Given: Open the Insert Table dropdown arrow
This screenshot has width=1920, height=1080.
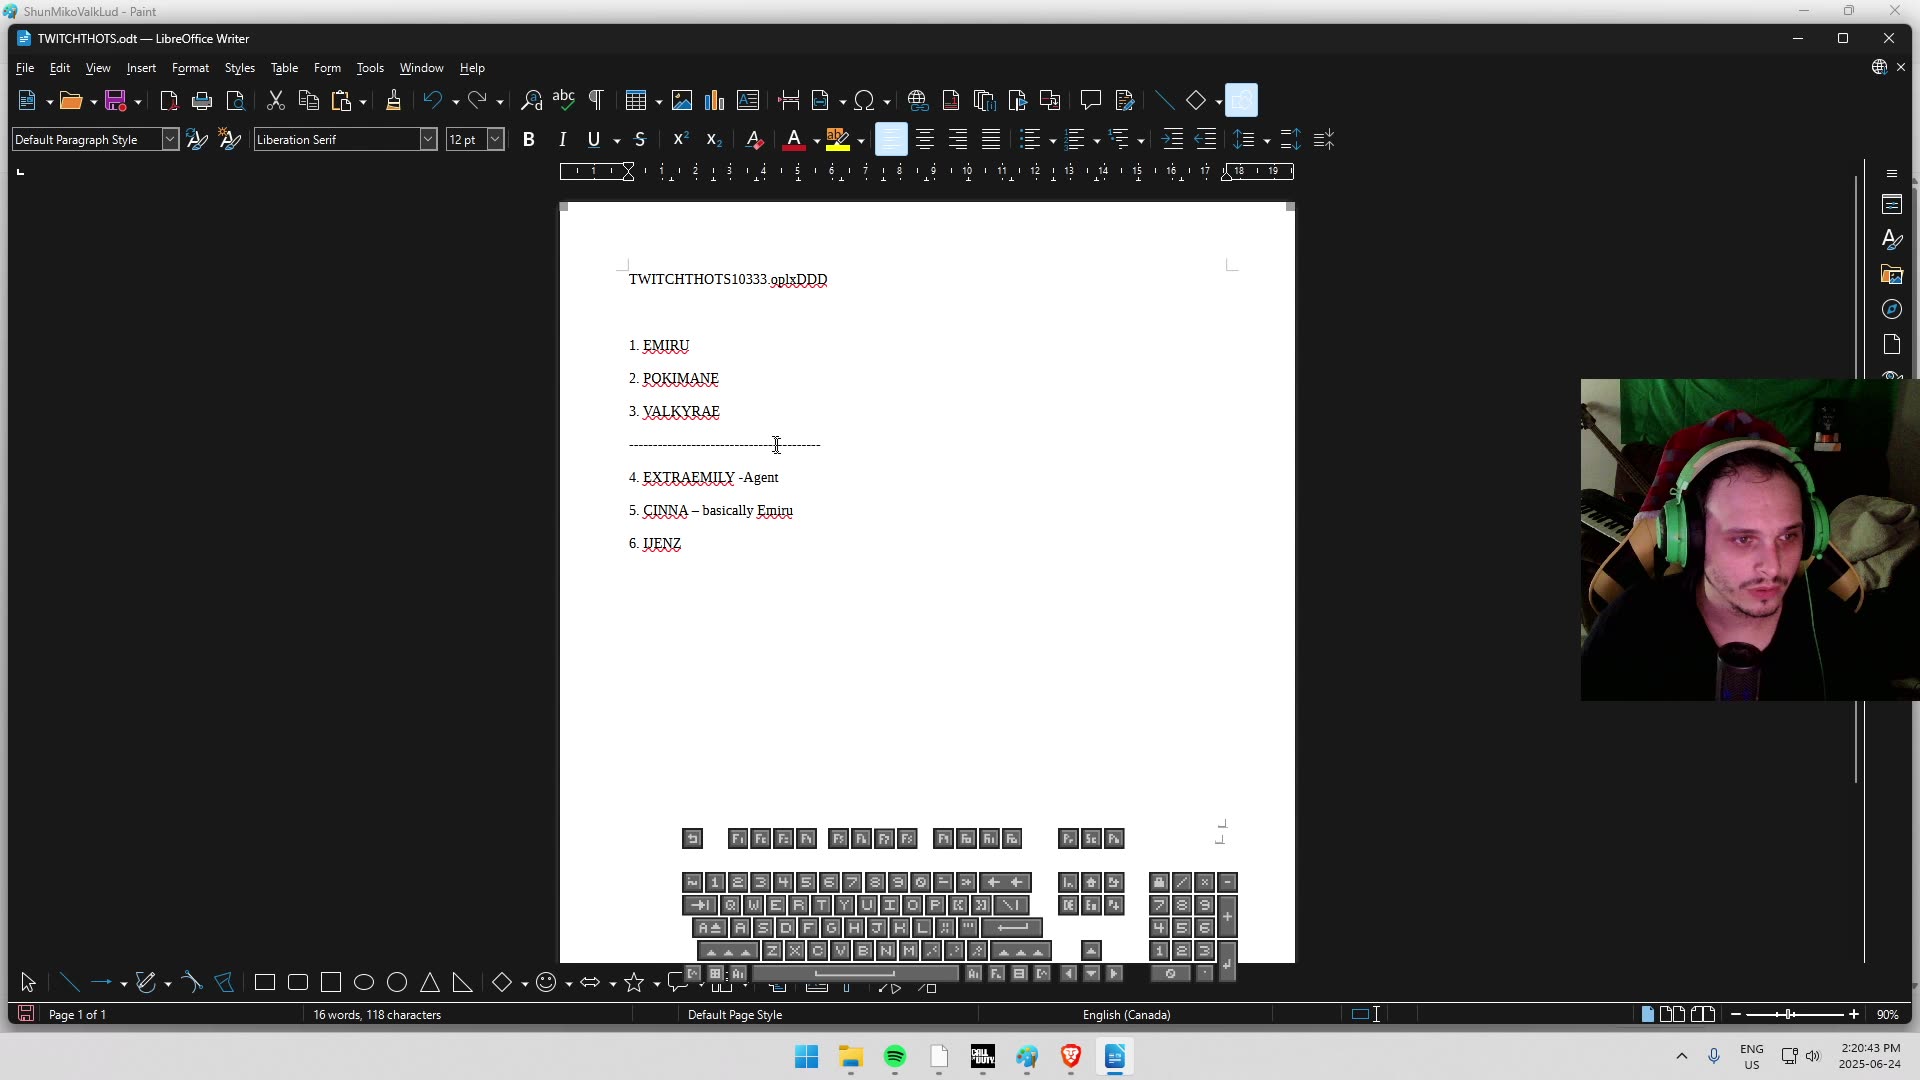Looking at the screenshot, I should point(658,101).
